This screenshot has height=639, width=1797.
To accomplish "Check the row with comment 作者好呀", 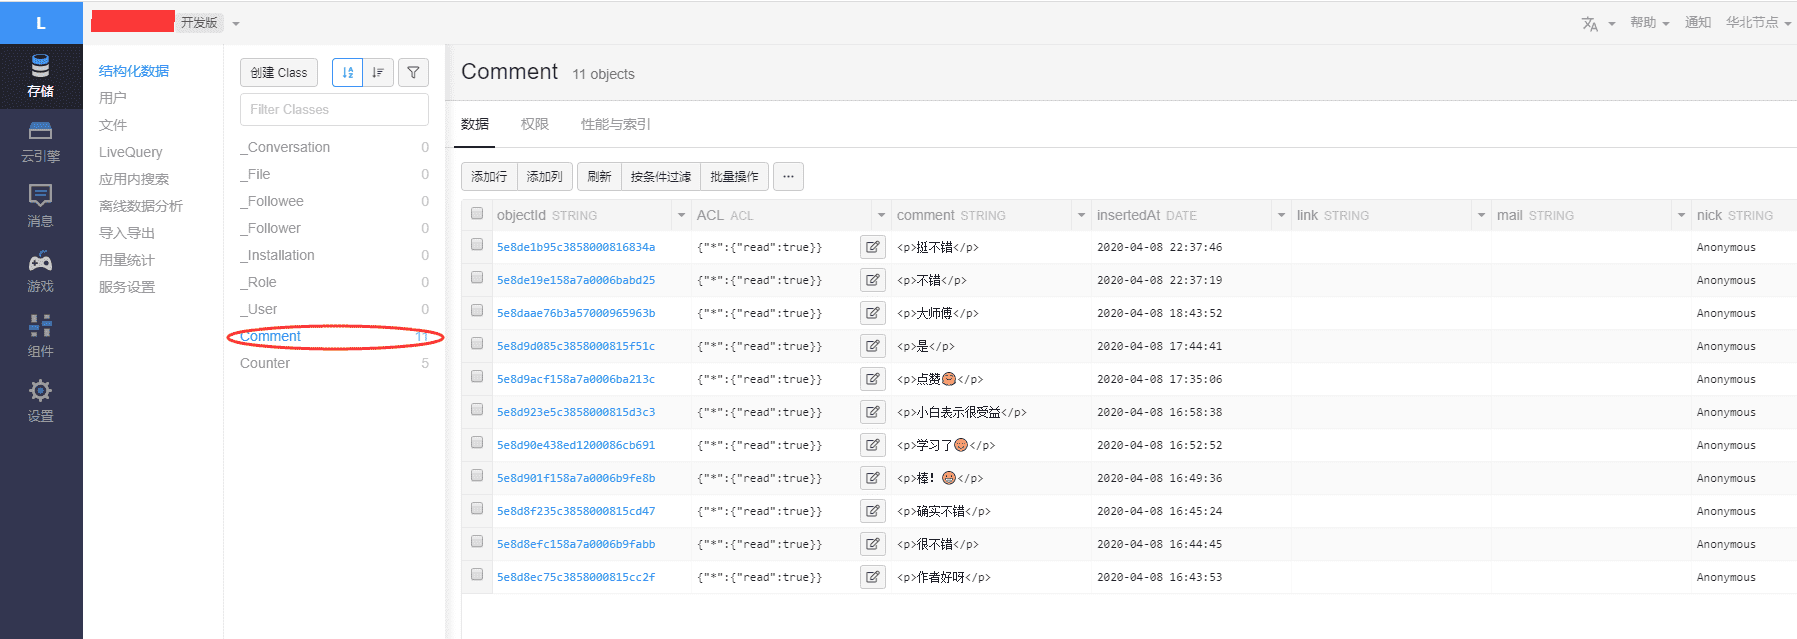I will (477, 576).
